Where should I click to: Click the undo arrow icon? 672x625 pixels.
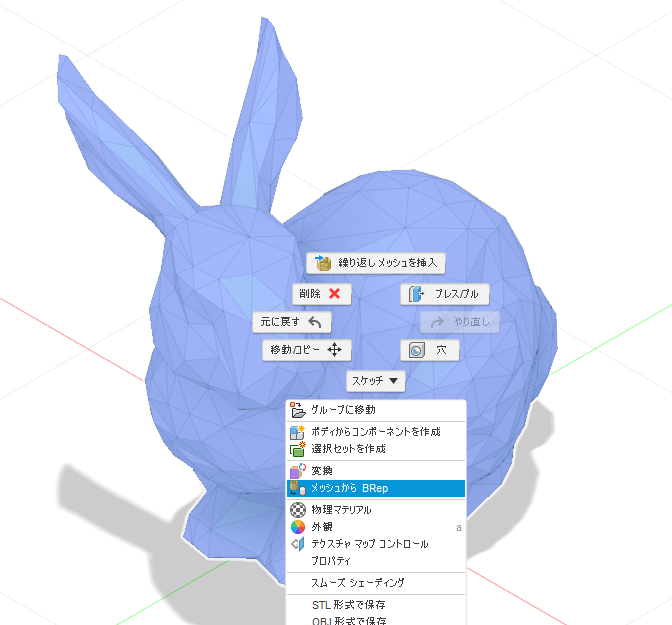(315, 322)
